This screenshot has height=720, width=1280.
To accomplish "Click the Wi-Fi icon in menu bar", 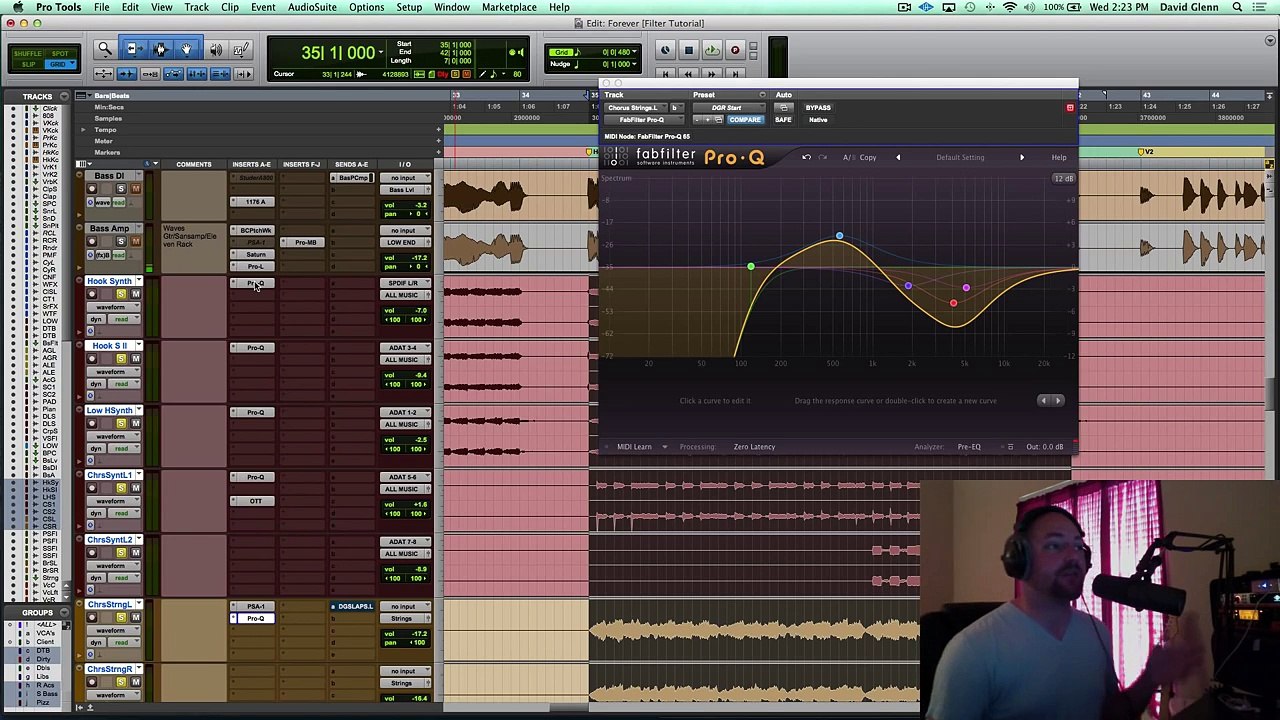I will click(x=1010, y=7).
